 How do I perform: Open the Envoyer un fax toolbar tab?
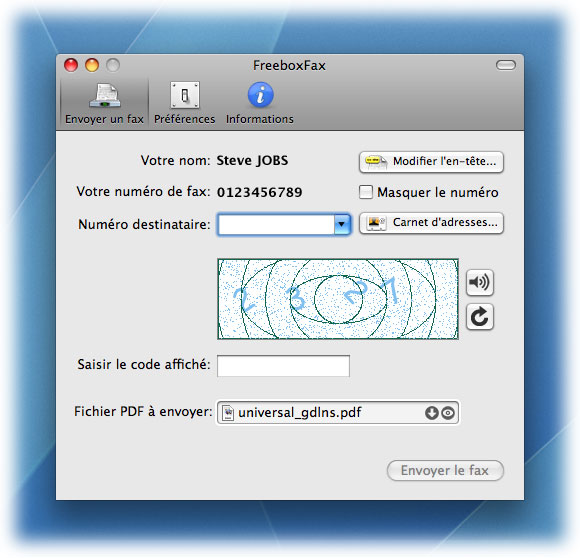pyautogui.click(x=104, y=104)
